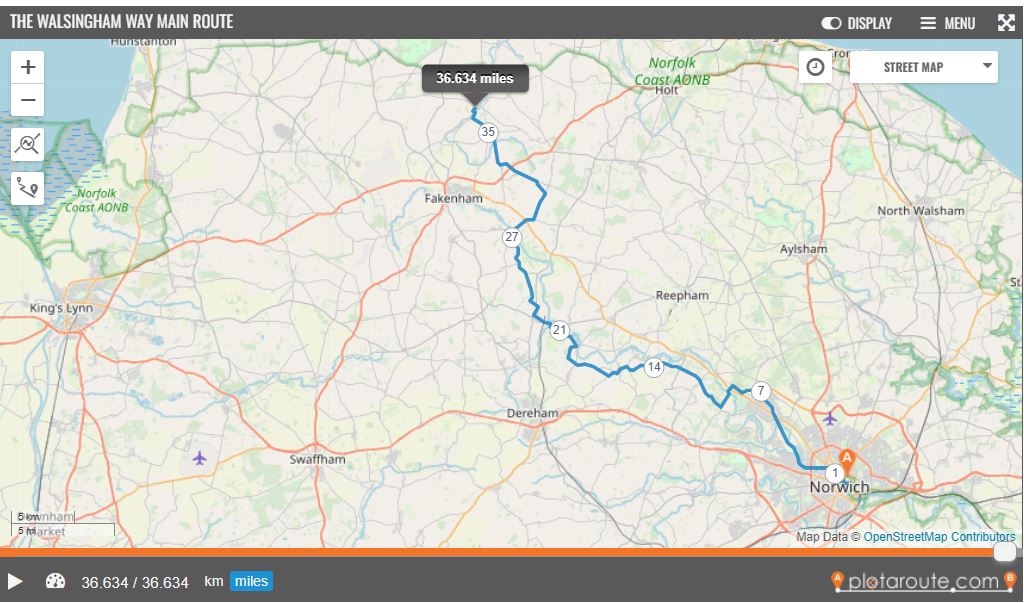
Task: Enter fullscreen map mode
Action: [x=1006, y=23]
